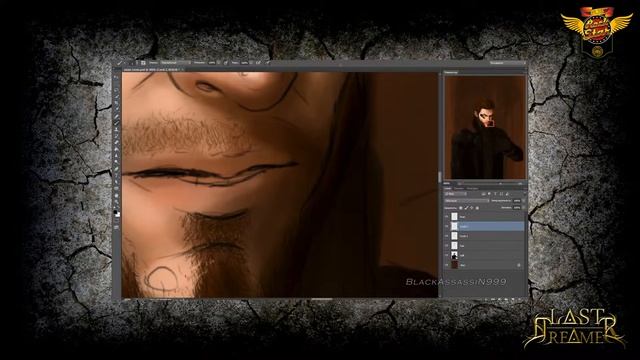Screen dimensions: 640x360
Task: Click the layer Opacity value field
Action: (517, 200)
